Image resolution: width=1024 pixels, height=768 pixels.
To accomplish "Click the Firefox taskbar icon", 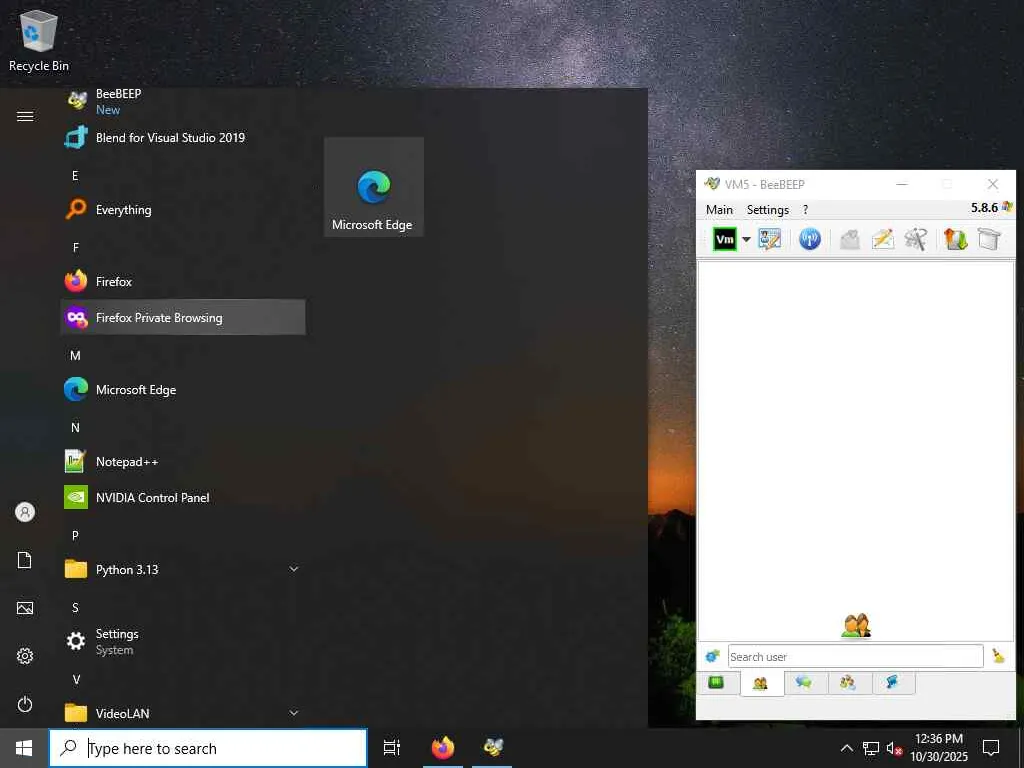I will 443,748.
